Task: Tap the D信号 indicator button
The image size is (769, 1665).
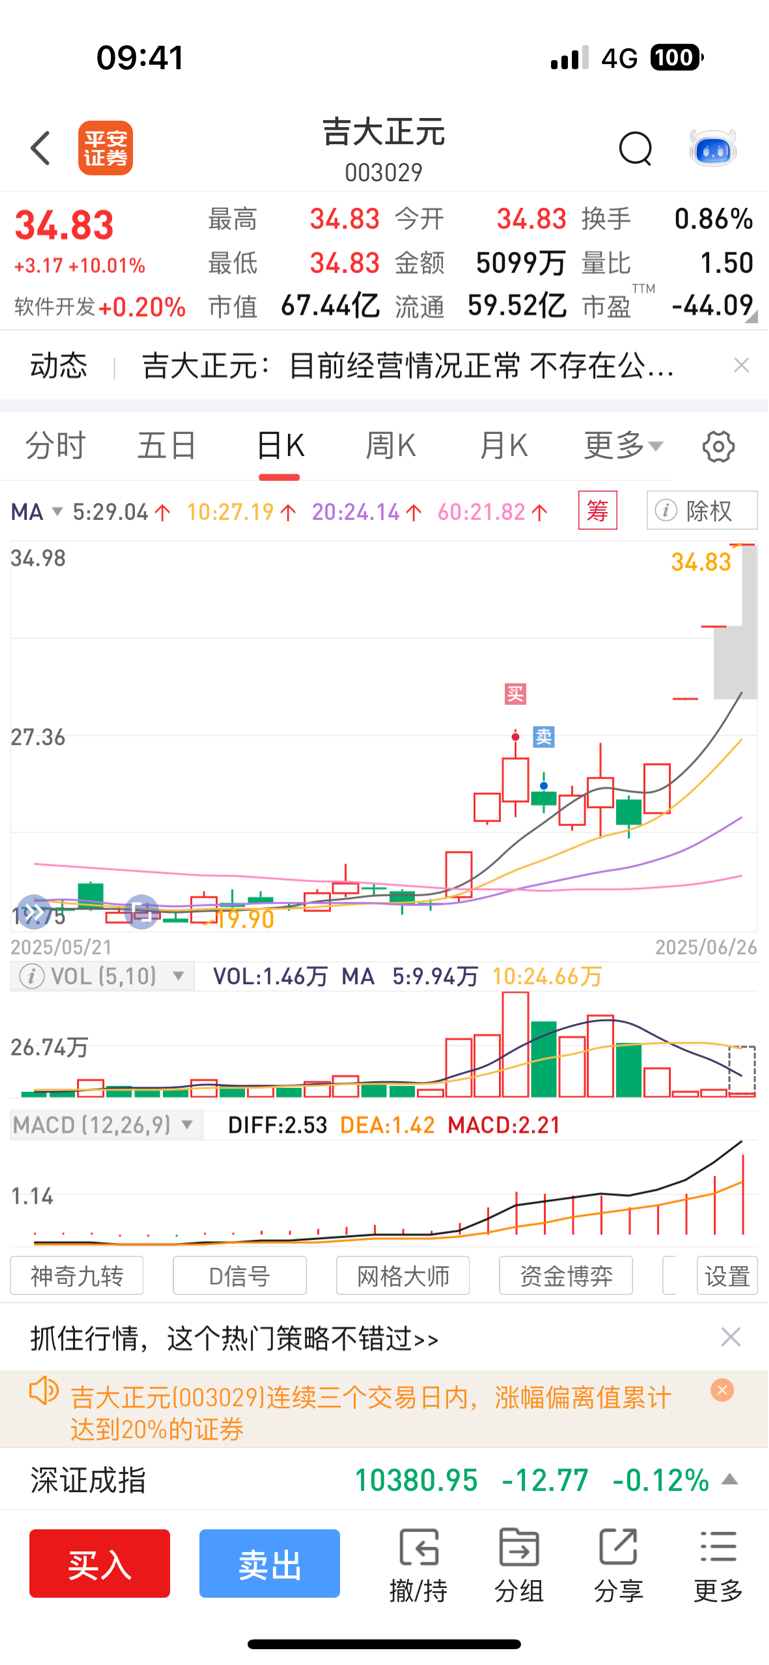Action: tap(240, 1276)
